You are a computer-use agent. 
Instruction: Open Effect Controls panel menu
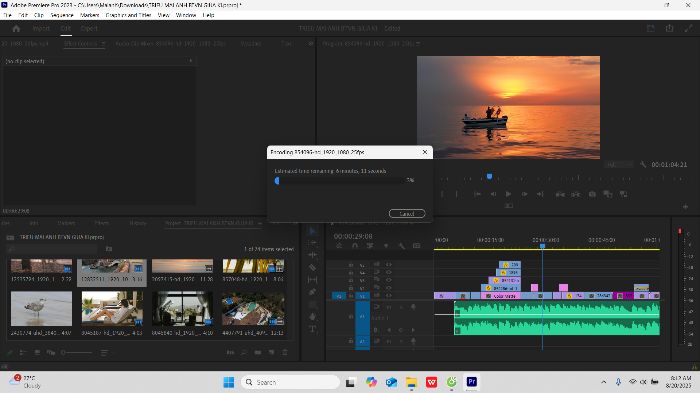click(x=103, y=44)
